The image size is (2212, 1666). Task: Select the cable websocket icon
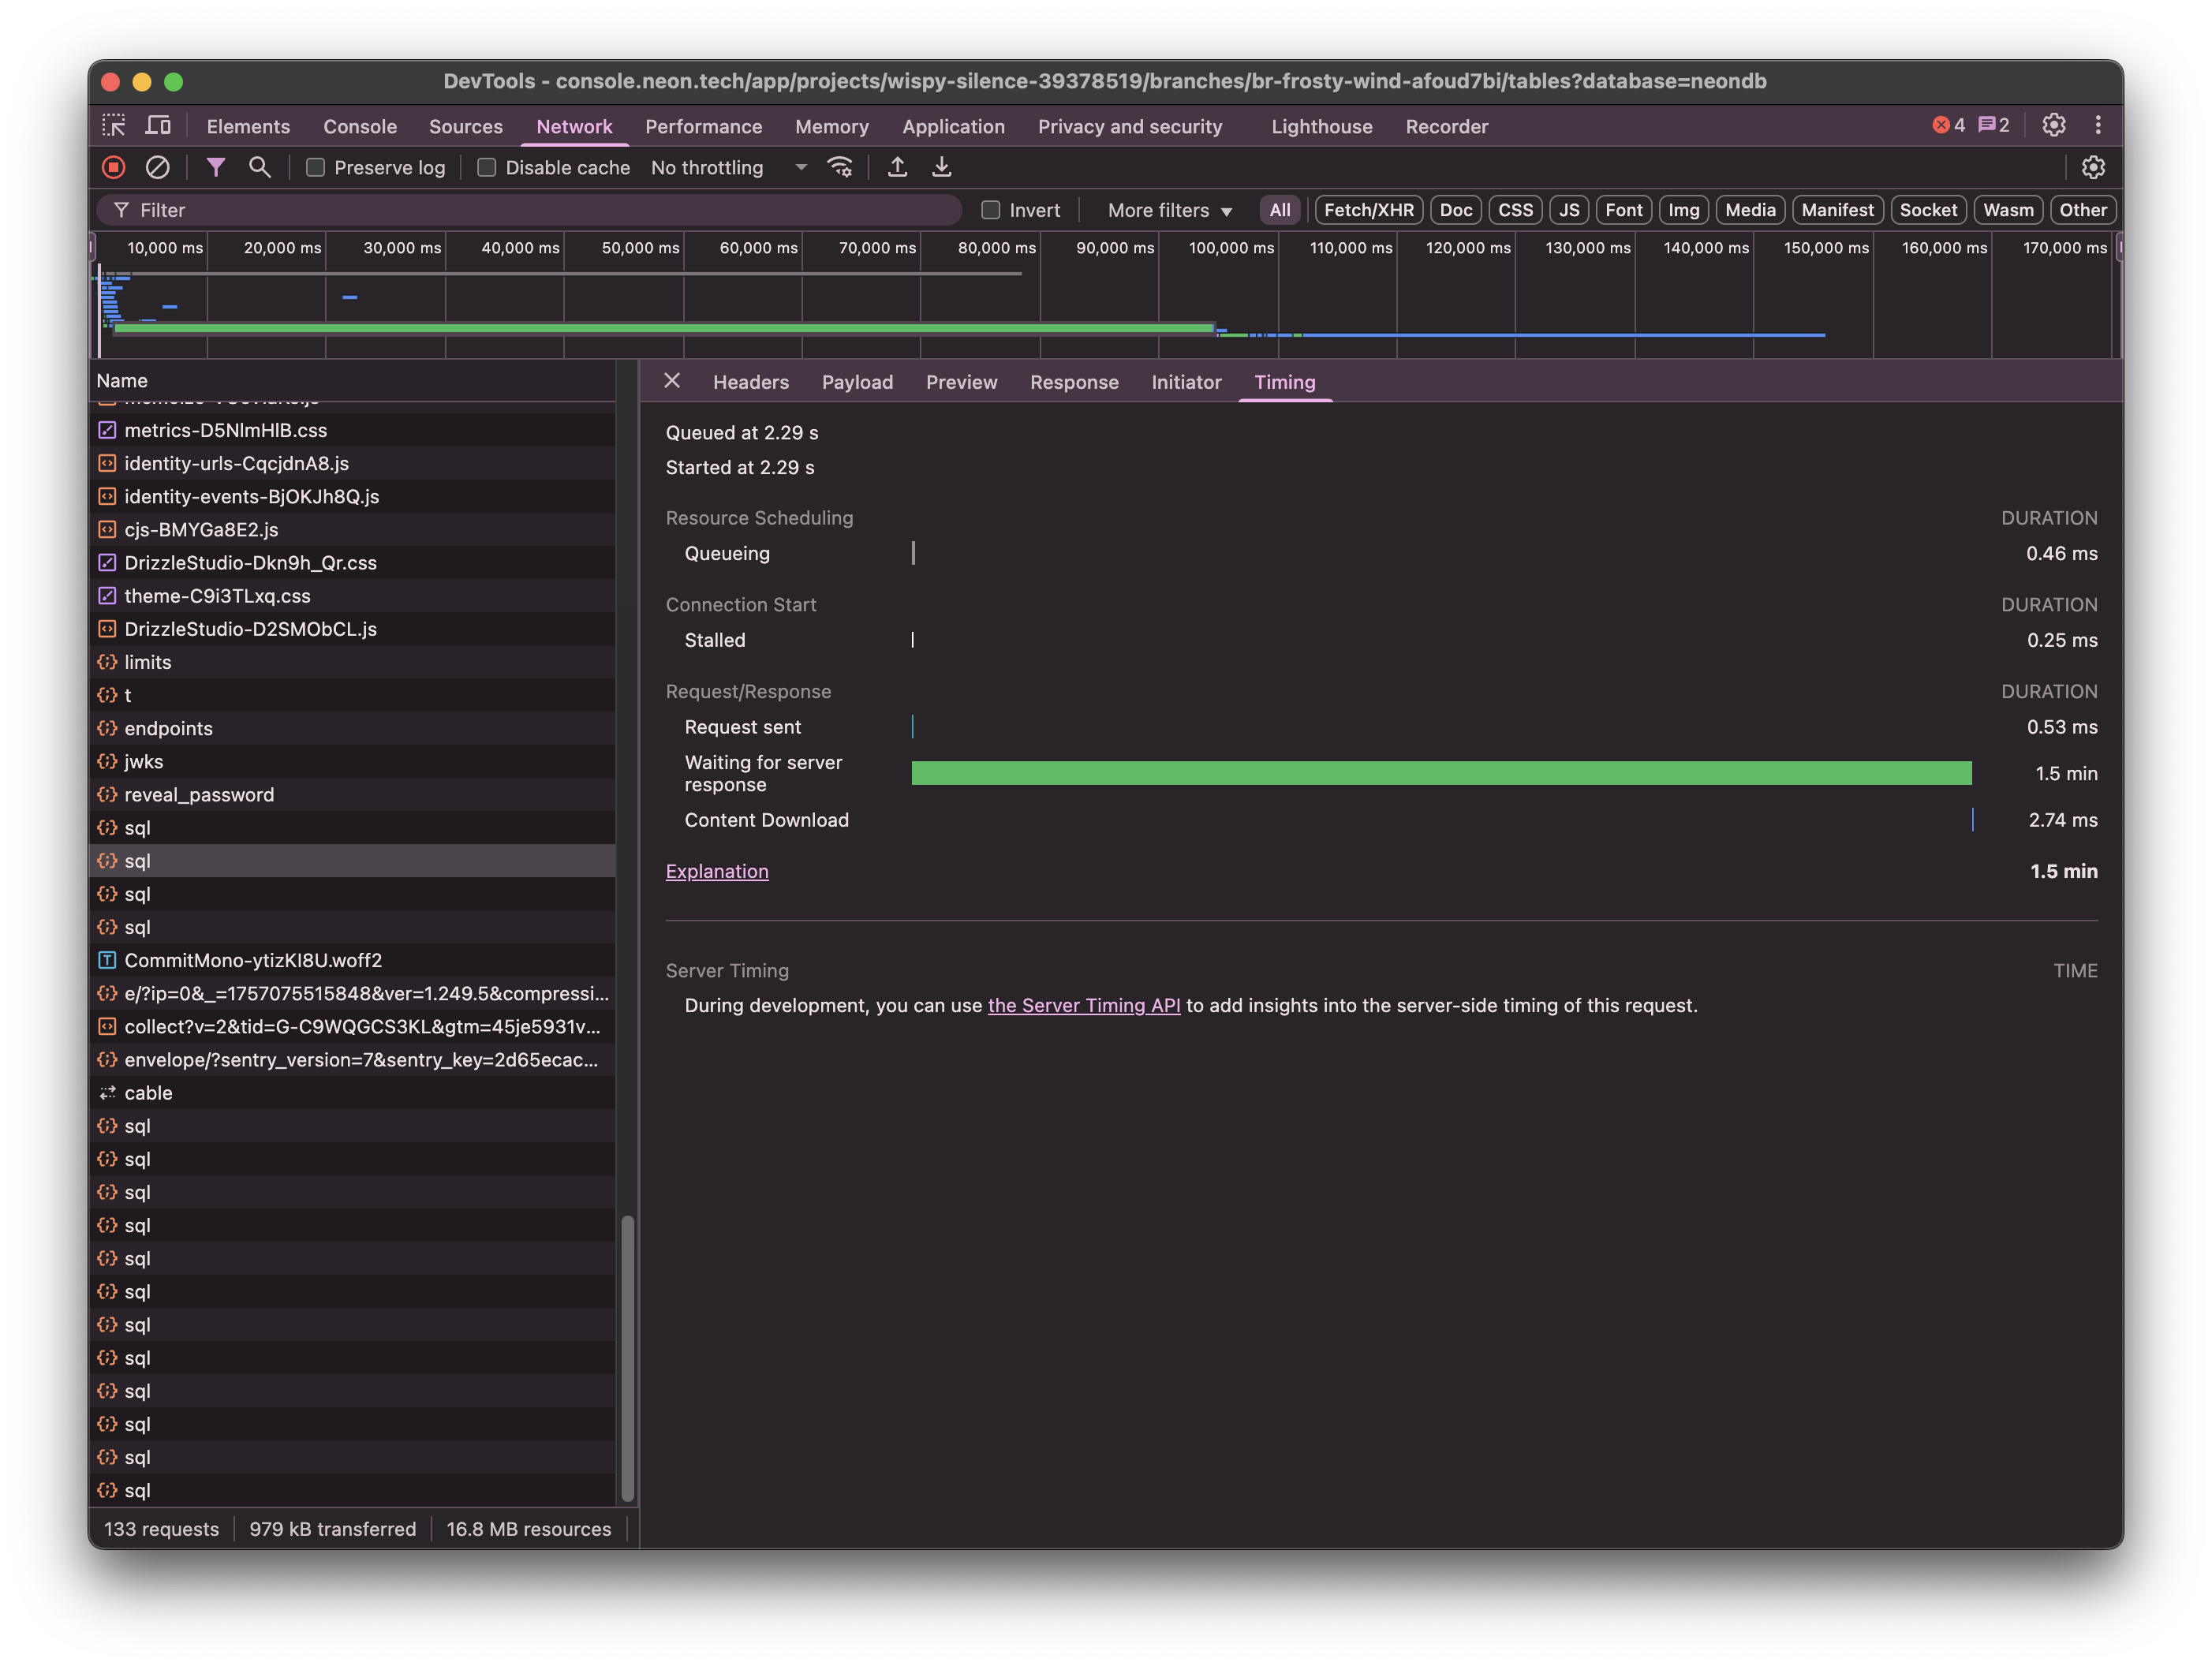pyautogui.click(x=107, y=1093)
